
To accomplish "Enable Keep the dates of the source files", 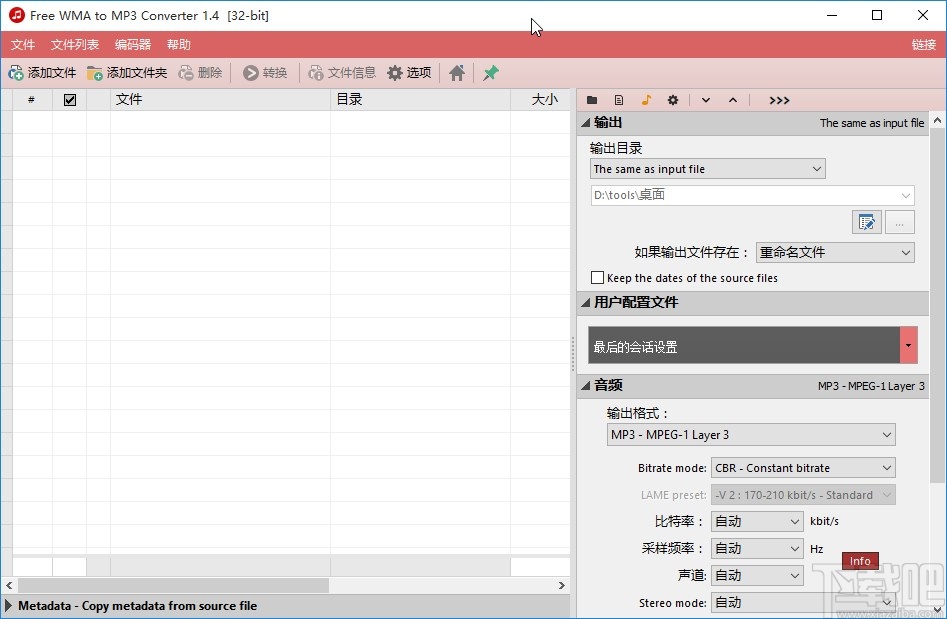I will pos(598,277).
